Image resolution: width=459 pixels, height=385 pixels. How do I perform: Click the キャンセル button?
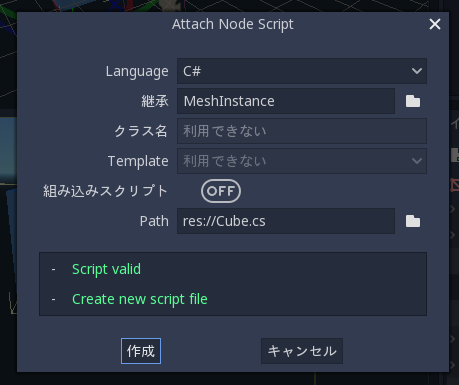tap(302, 351)
